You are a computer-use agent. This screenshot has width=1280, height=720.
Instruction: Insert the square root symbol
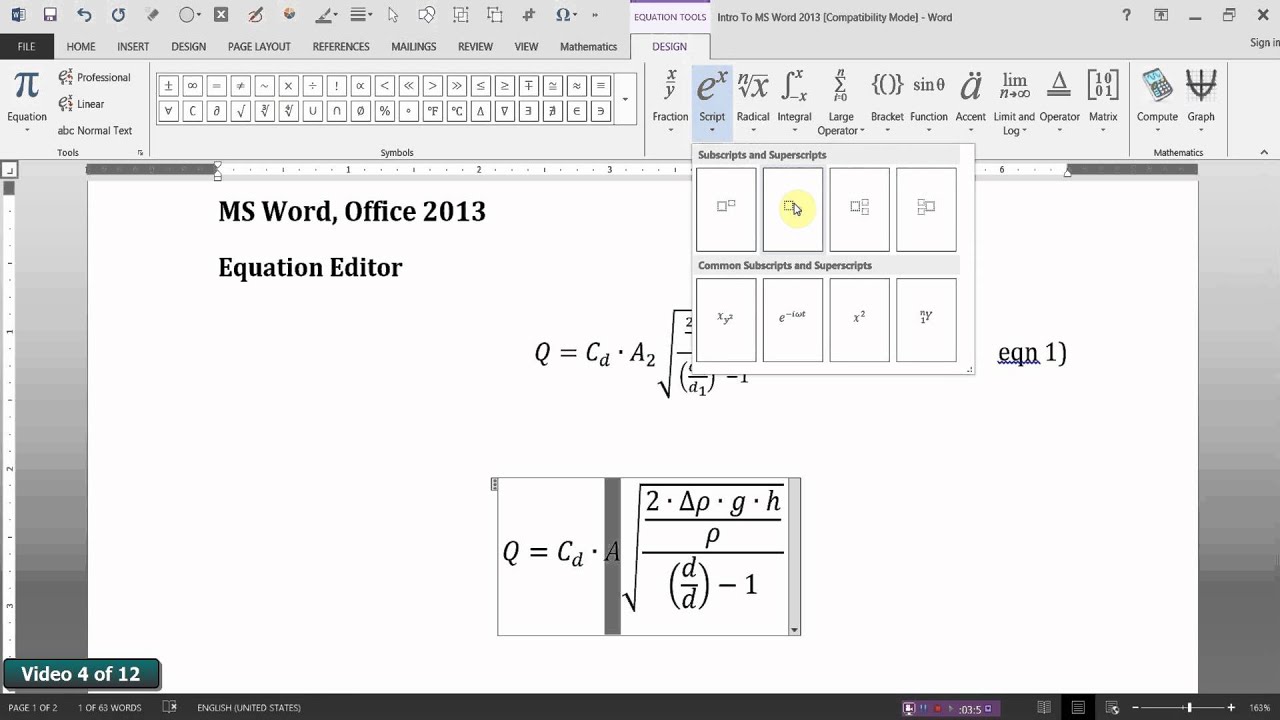point(240,111)
